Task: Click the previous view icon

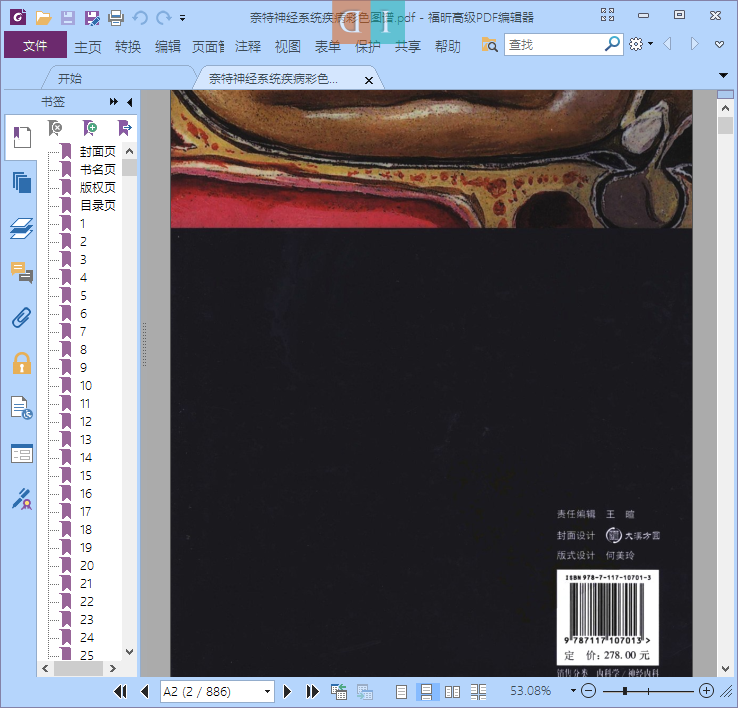Action: click(339, 692)
